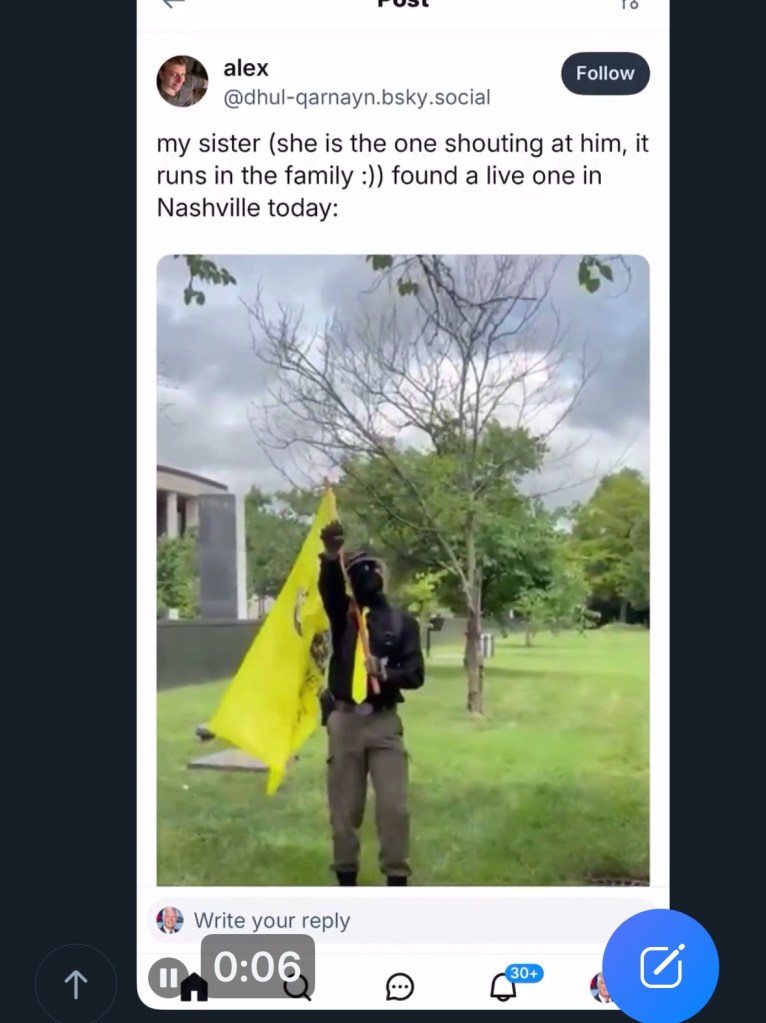Go back using the top-left arrow
Viewport: 766px width, 1023px height.
coord(174,3)
